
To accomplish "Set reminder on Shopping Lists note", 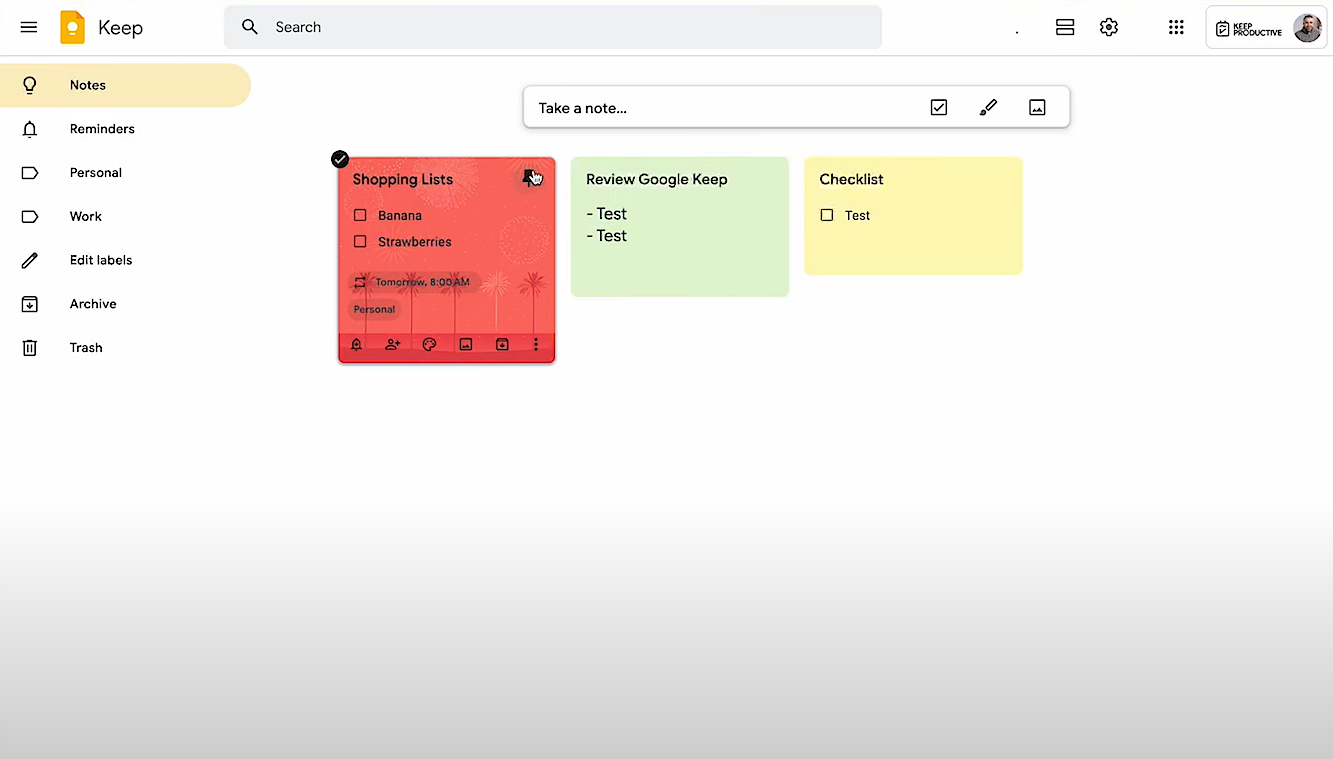I will click(x=356, y=344).
